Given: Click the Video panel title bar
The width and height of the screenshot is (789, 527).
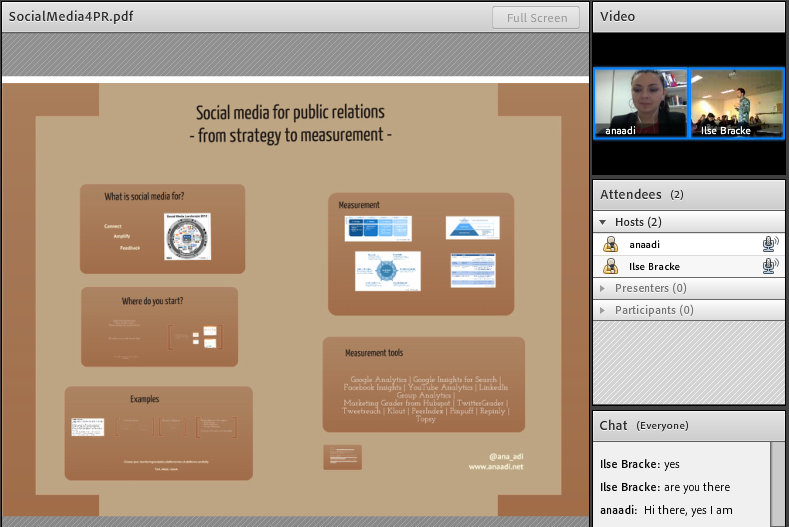Looking at the screenshot, I should click(689, 16).
